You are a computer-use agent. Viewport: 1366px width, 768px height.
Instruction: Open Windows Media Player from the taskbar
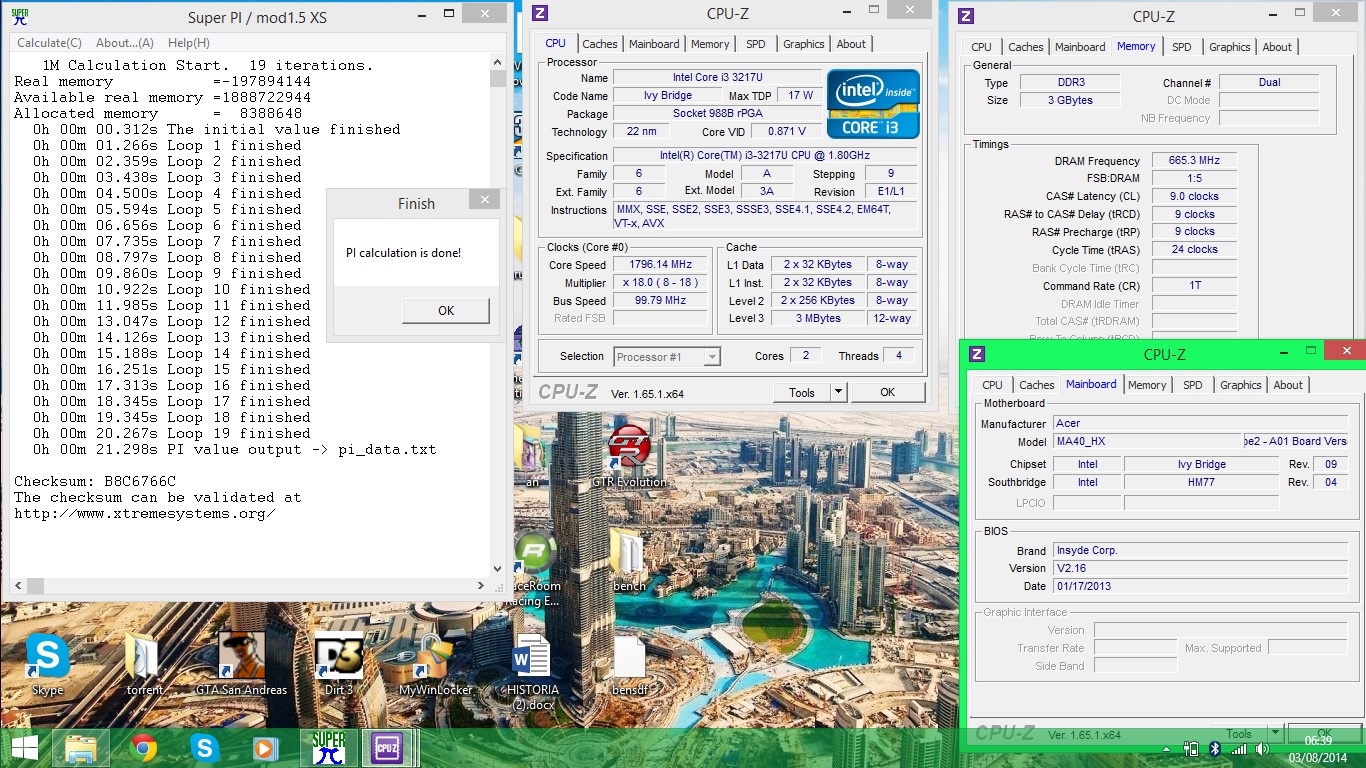(x=265, y=748)
